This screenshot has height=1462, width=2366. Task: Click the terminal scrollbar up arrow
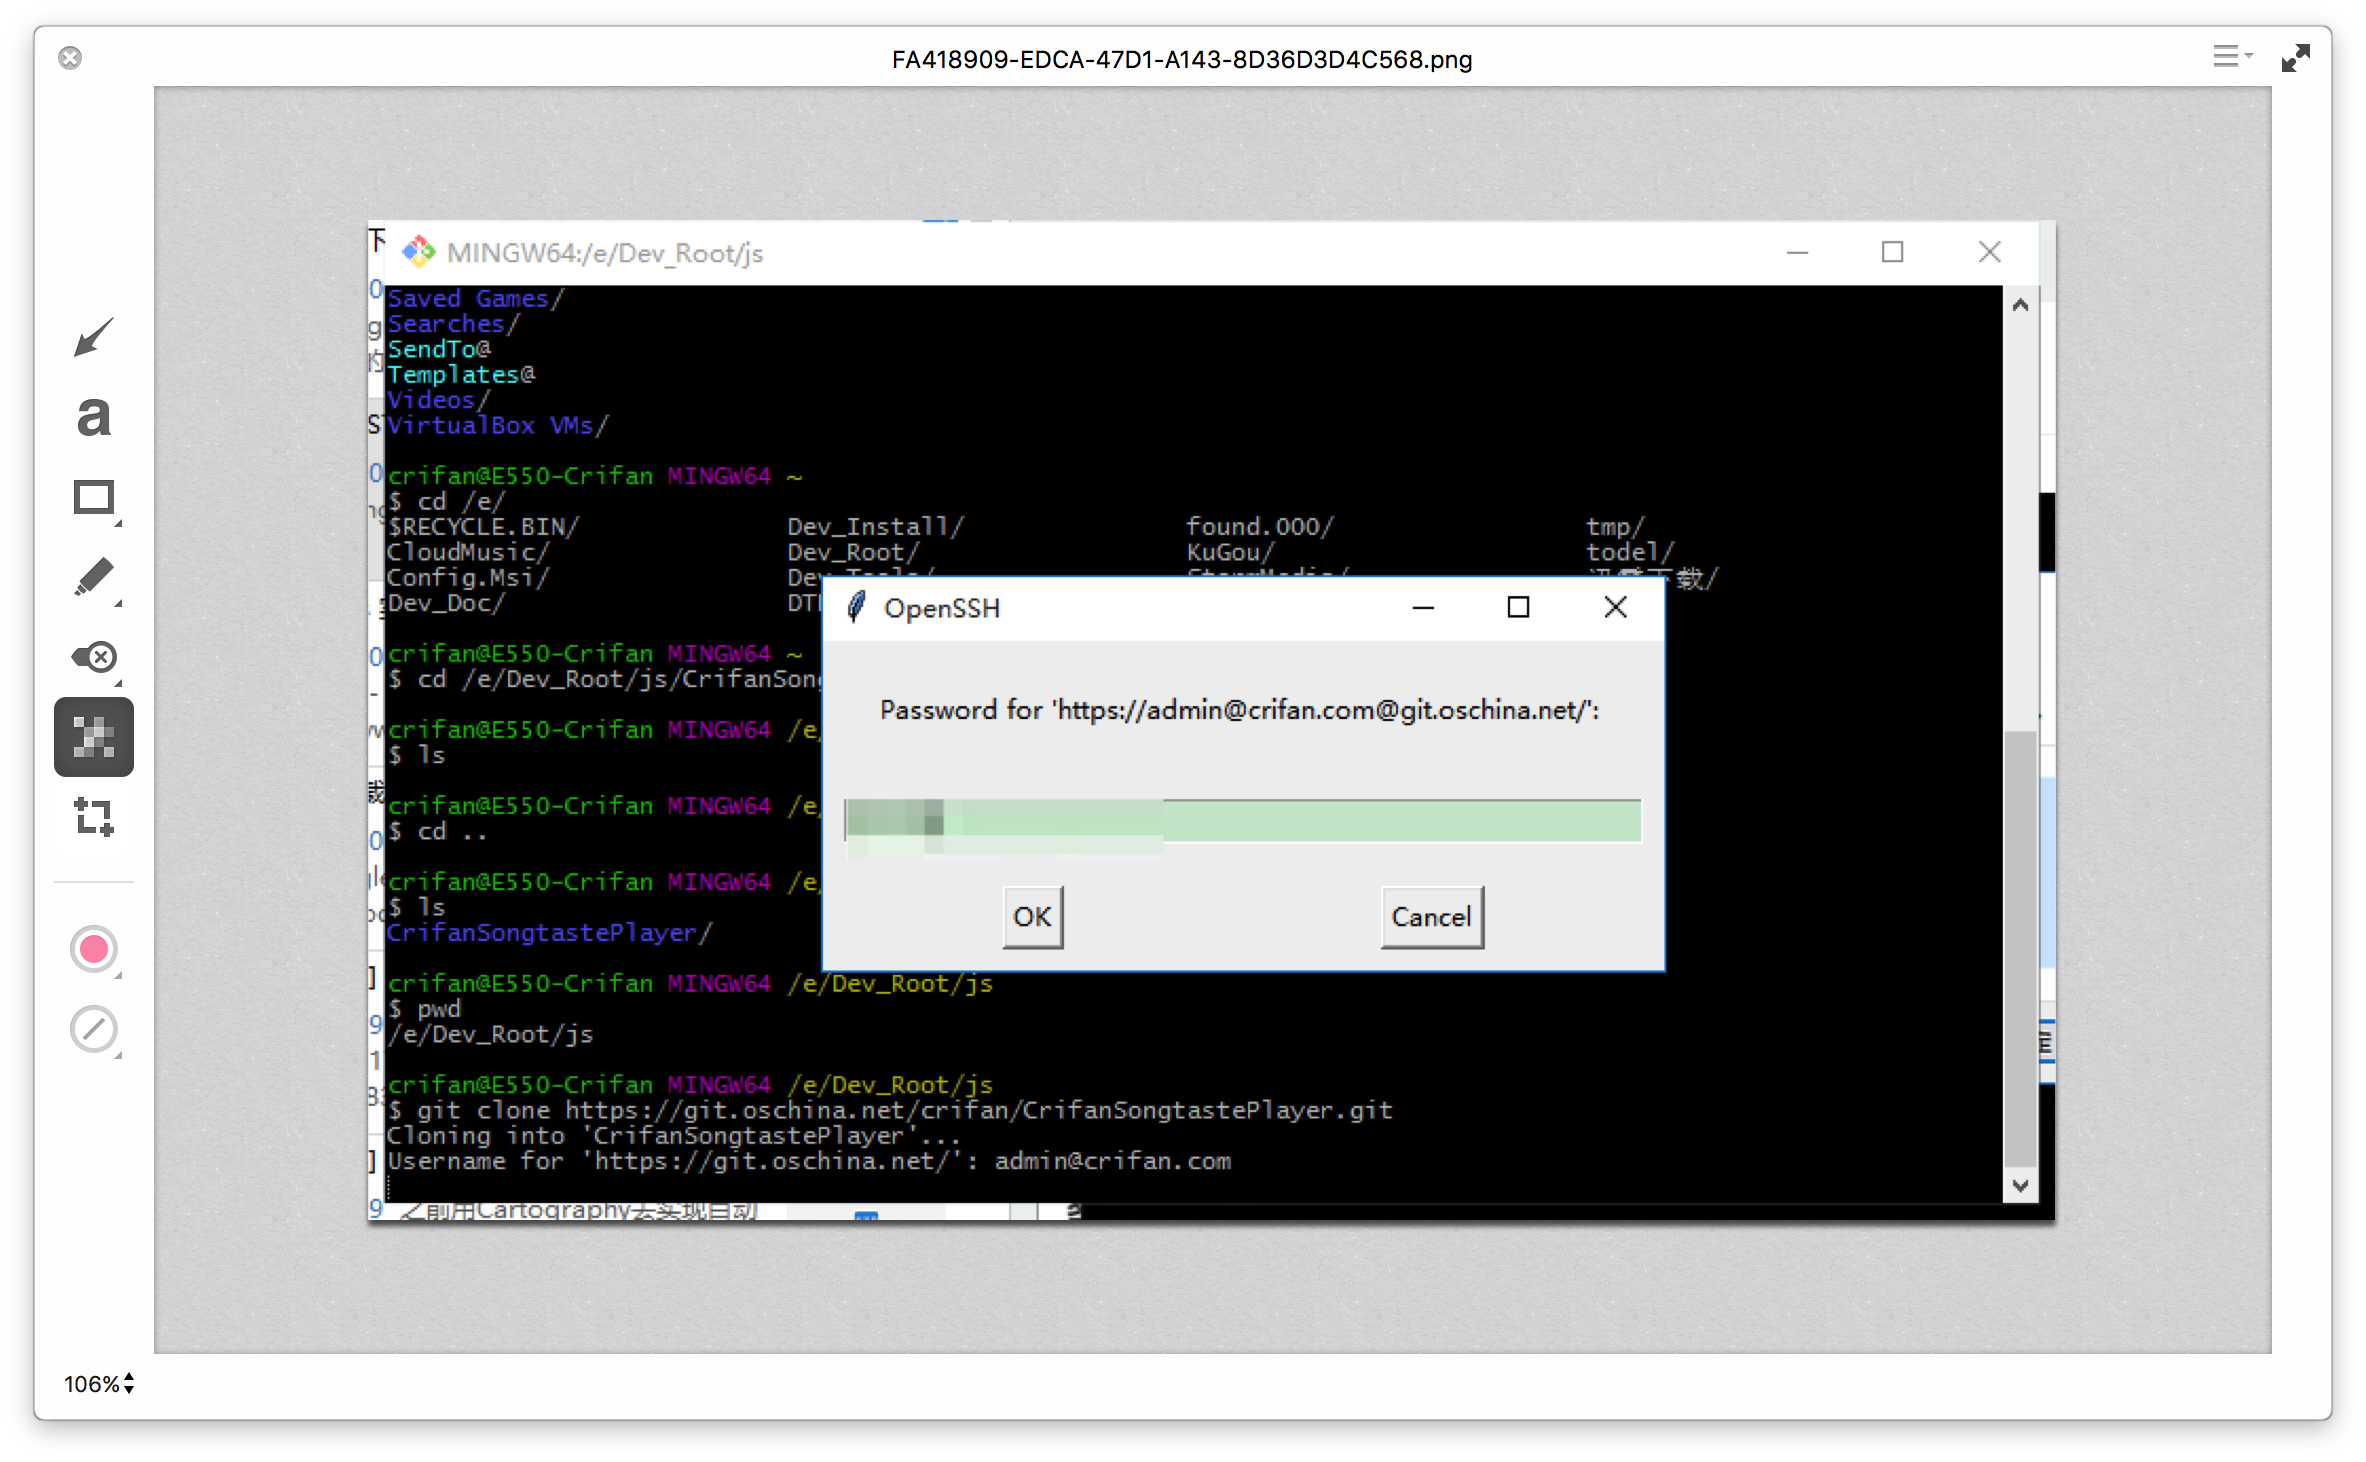click(x=2020, y=305)
